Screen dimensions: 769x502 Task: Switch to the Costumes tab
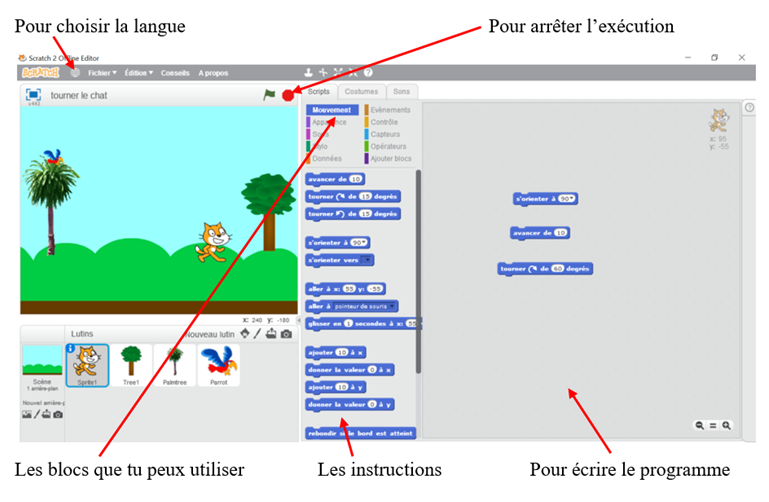(361, 91)
